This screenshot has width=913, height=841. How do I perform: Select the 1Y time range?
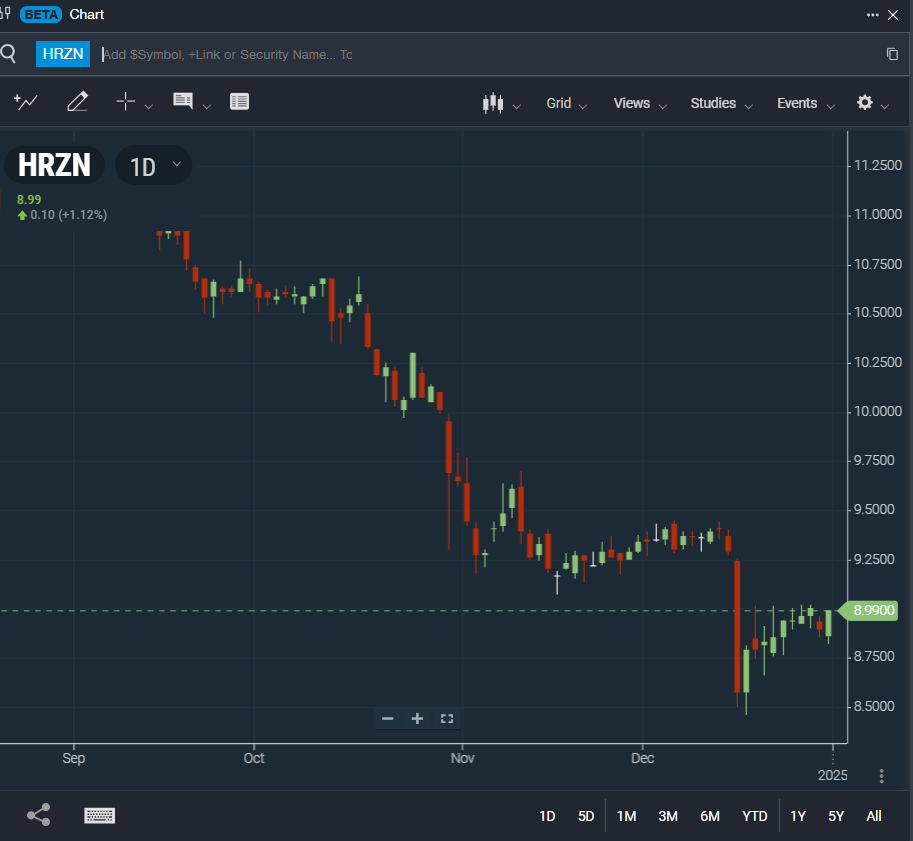tap(798, 816)
